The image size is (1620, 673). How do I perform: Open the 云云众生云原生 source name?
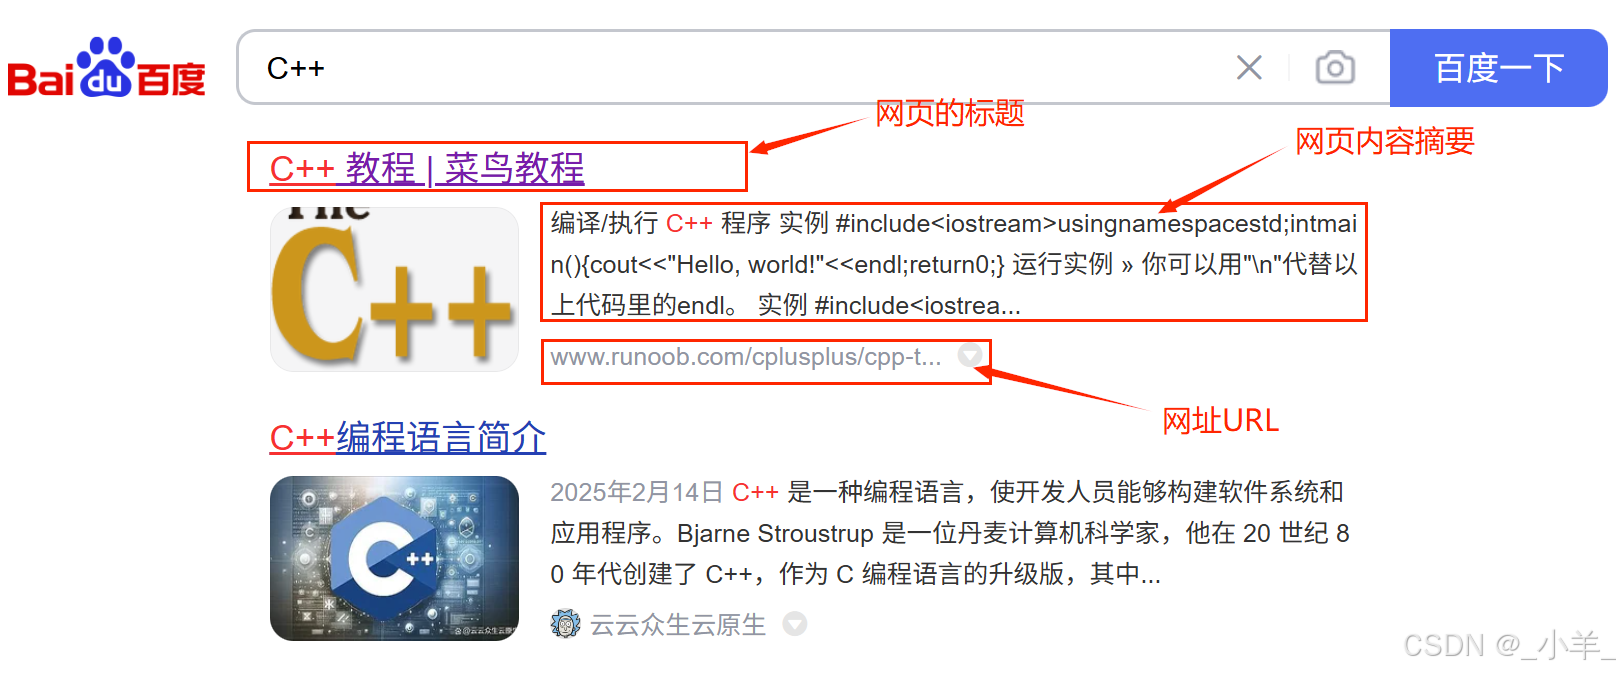678,625
